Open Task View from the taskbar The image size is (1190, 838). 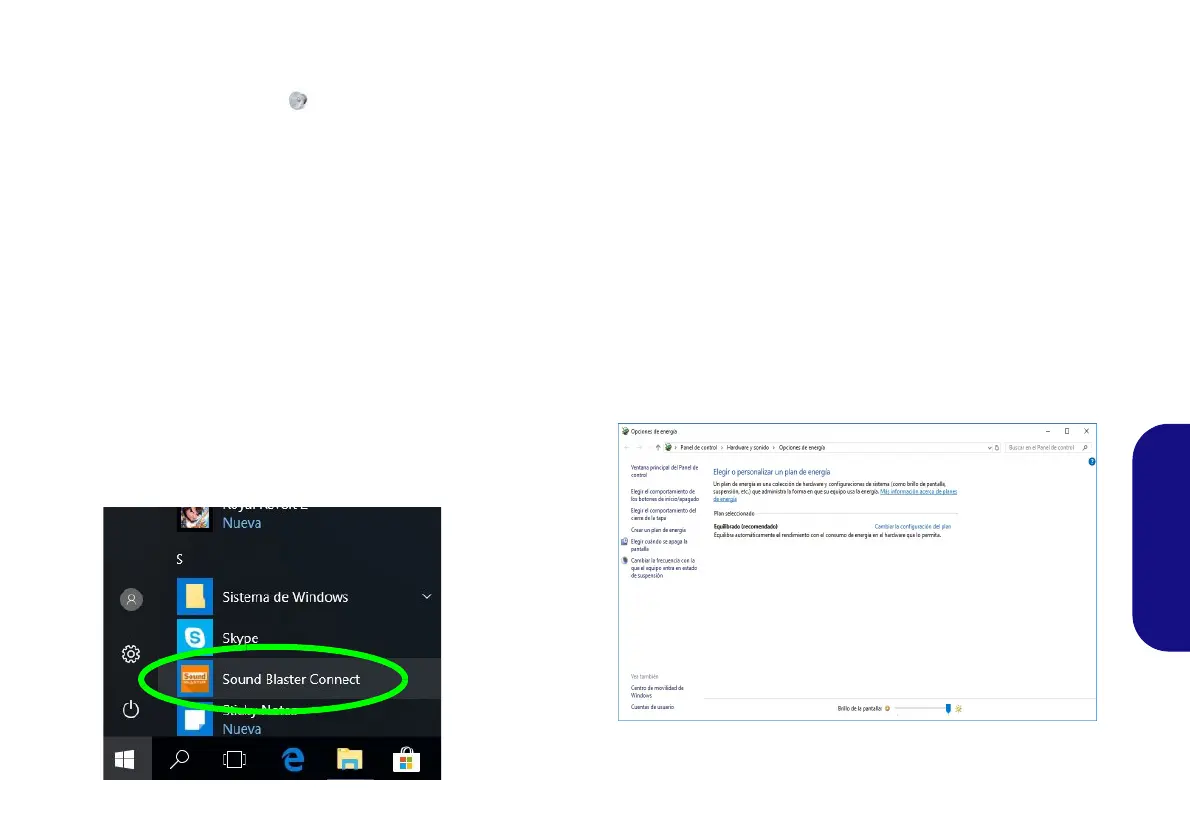[x=235, y=759]
